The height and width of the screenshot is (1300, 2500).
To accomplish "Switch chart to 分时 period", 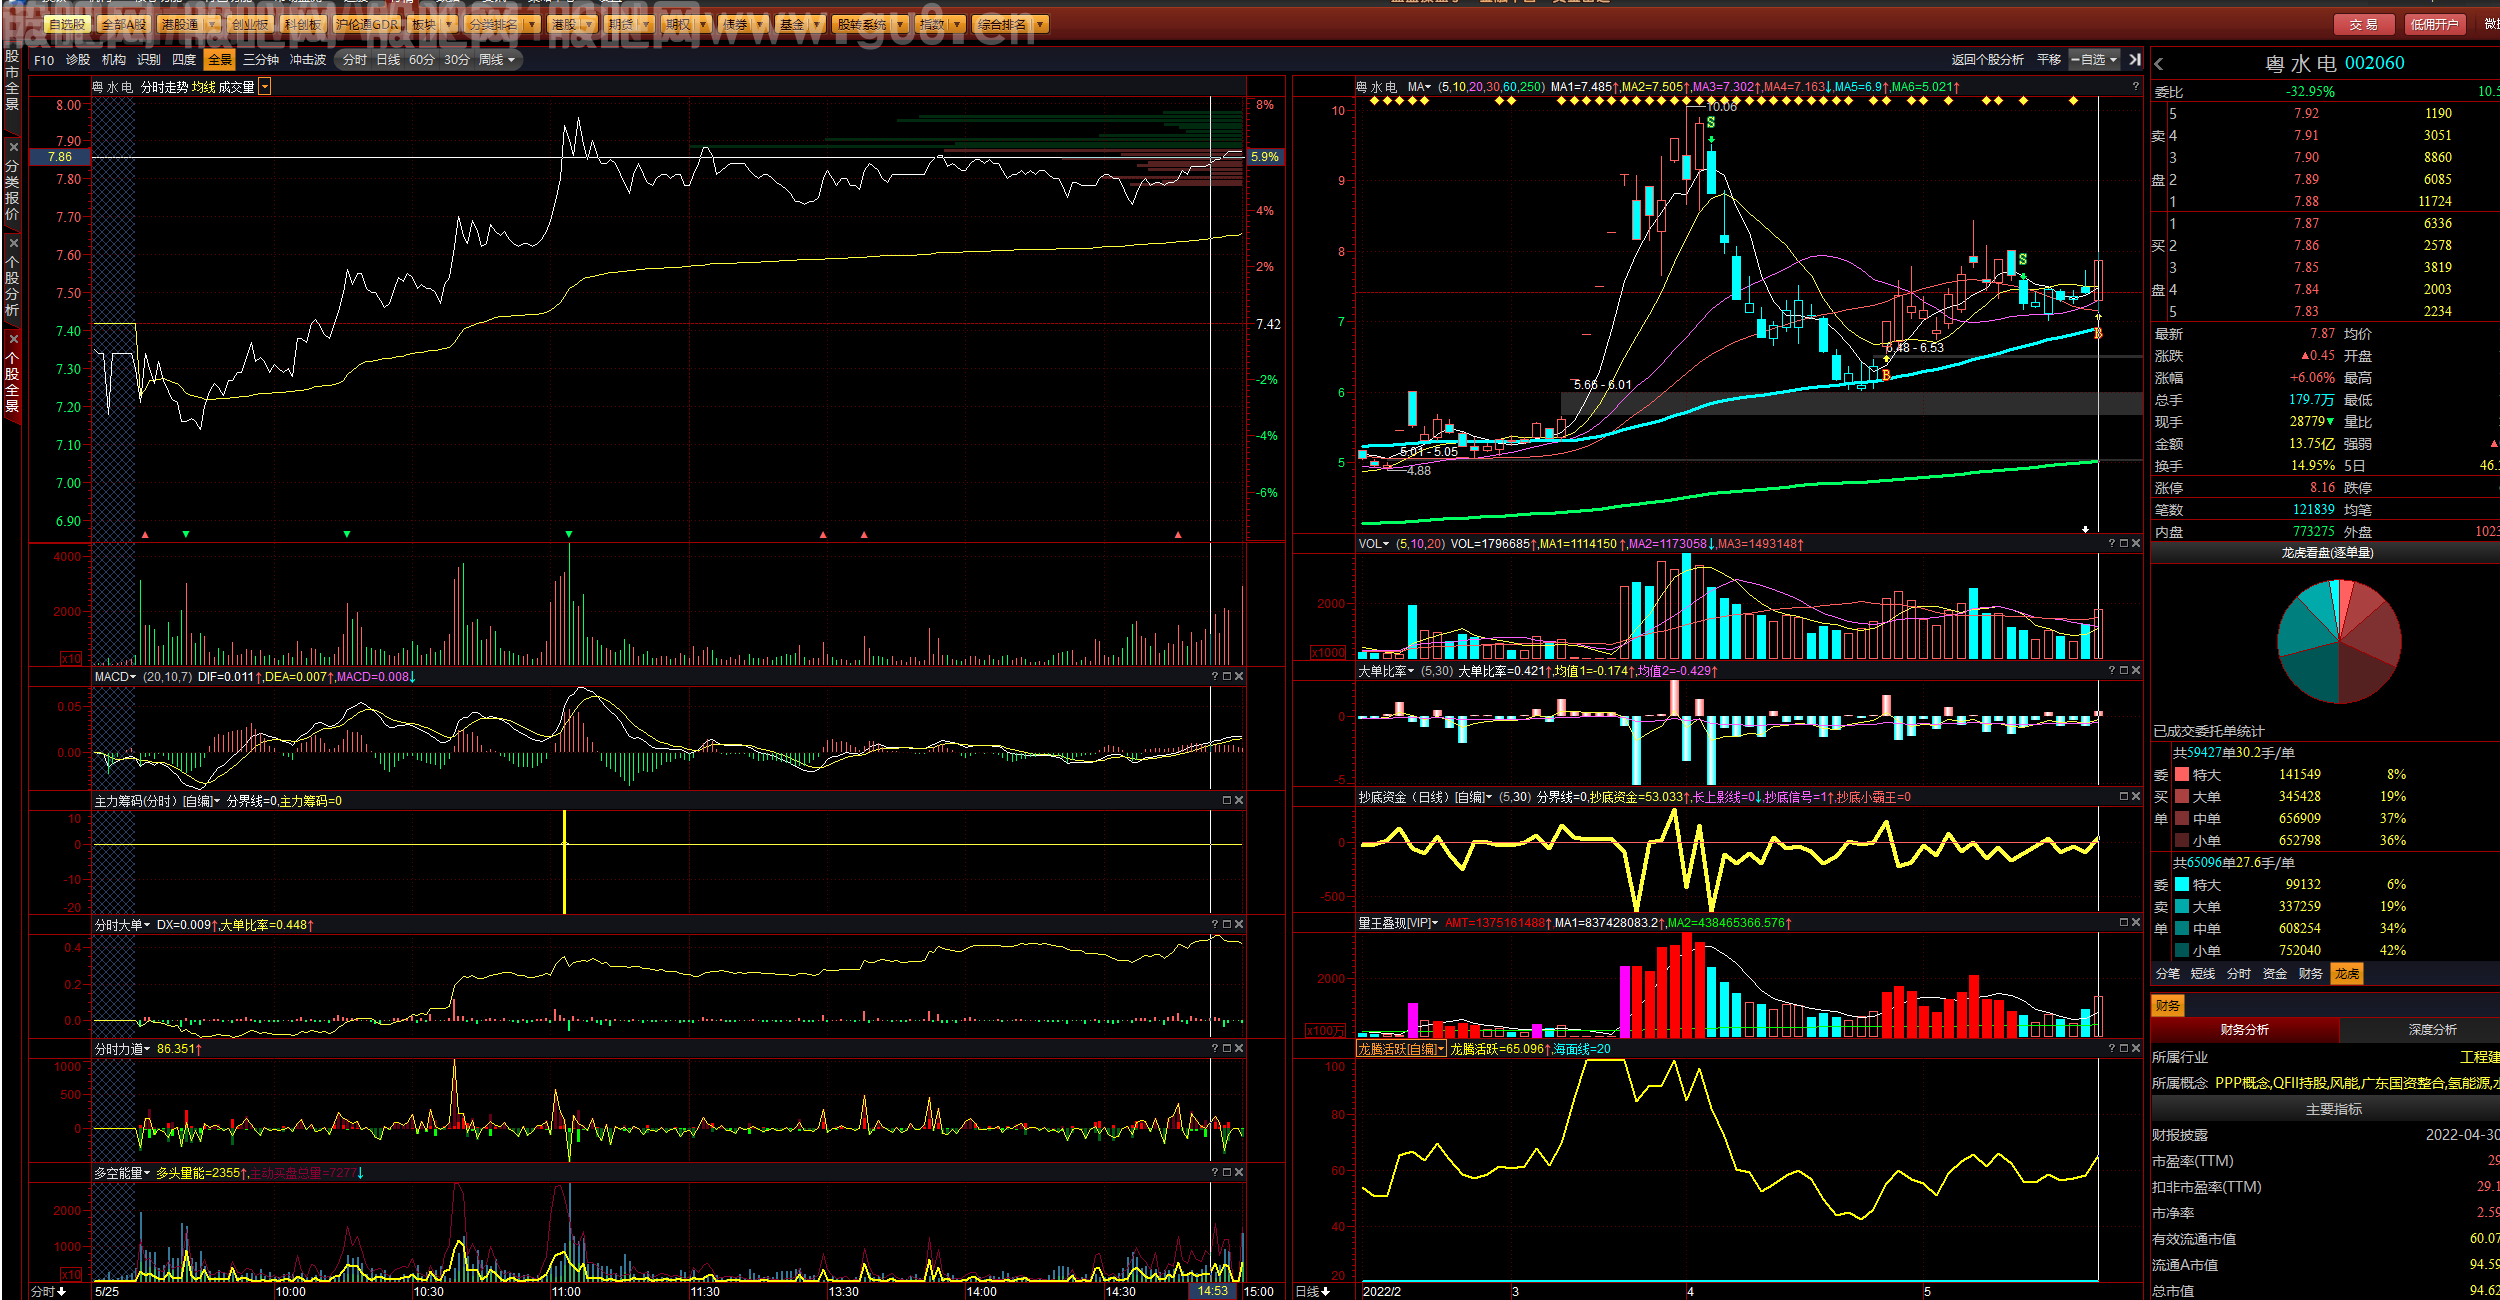I will pos(355,60).
